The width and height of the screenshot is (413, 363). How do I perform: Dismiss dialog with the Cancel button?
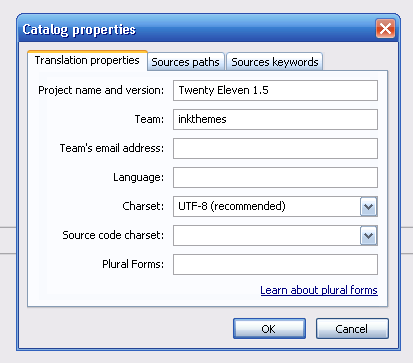[352, 329]
